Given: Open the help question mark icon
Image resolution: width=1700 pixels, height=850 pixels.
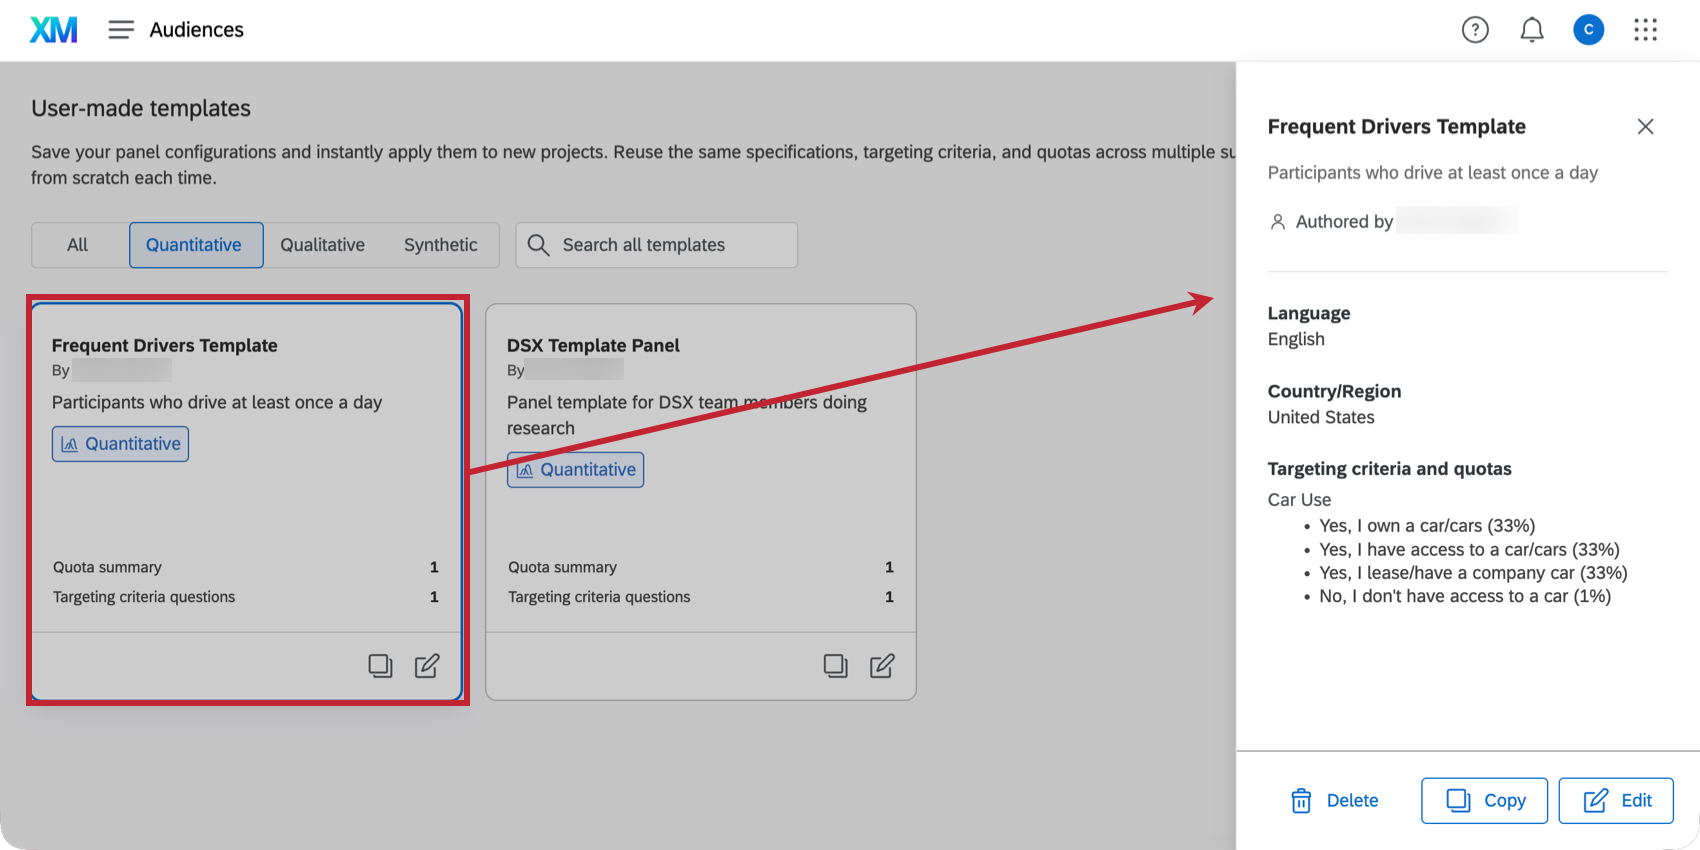Looking at the screenshot, I should [1475, 30].
